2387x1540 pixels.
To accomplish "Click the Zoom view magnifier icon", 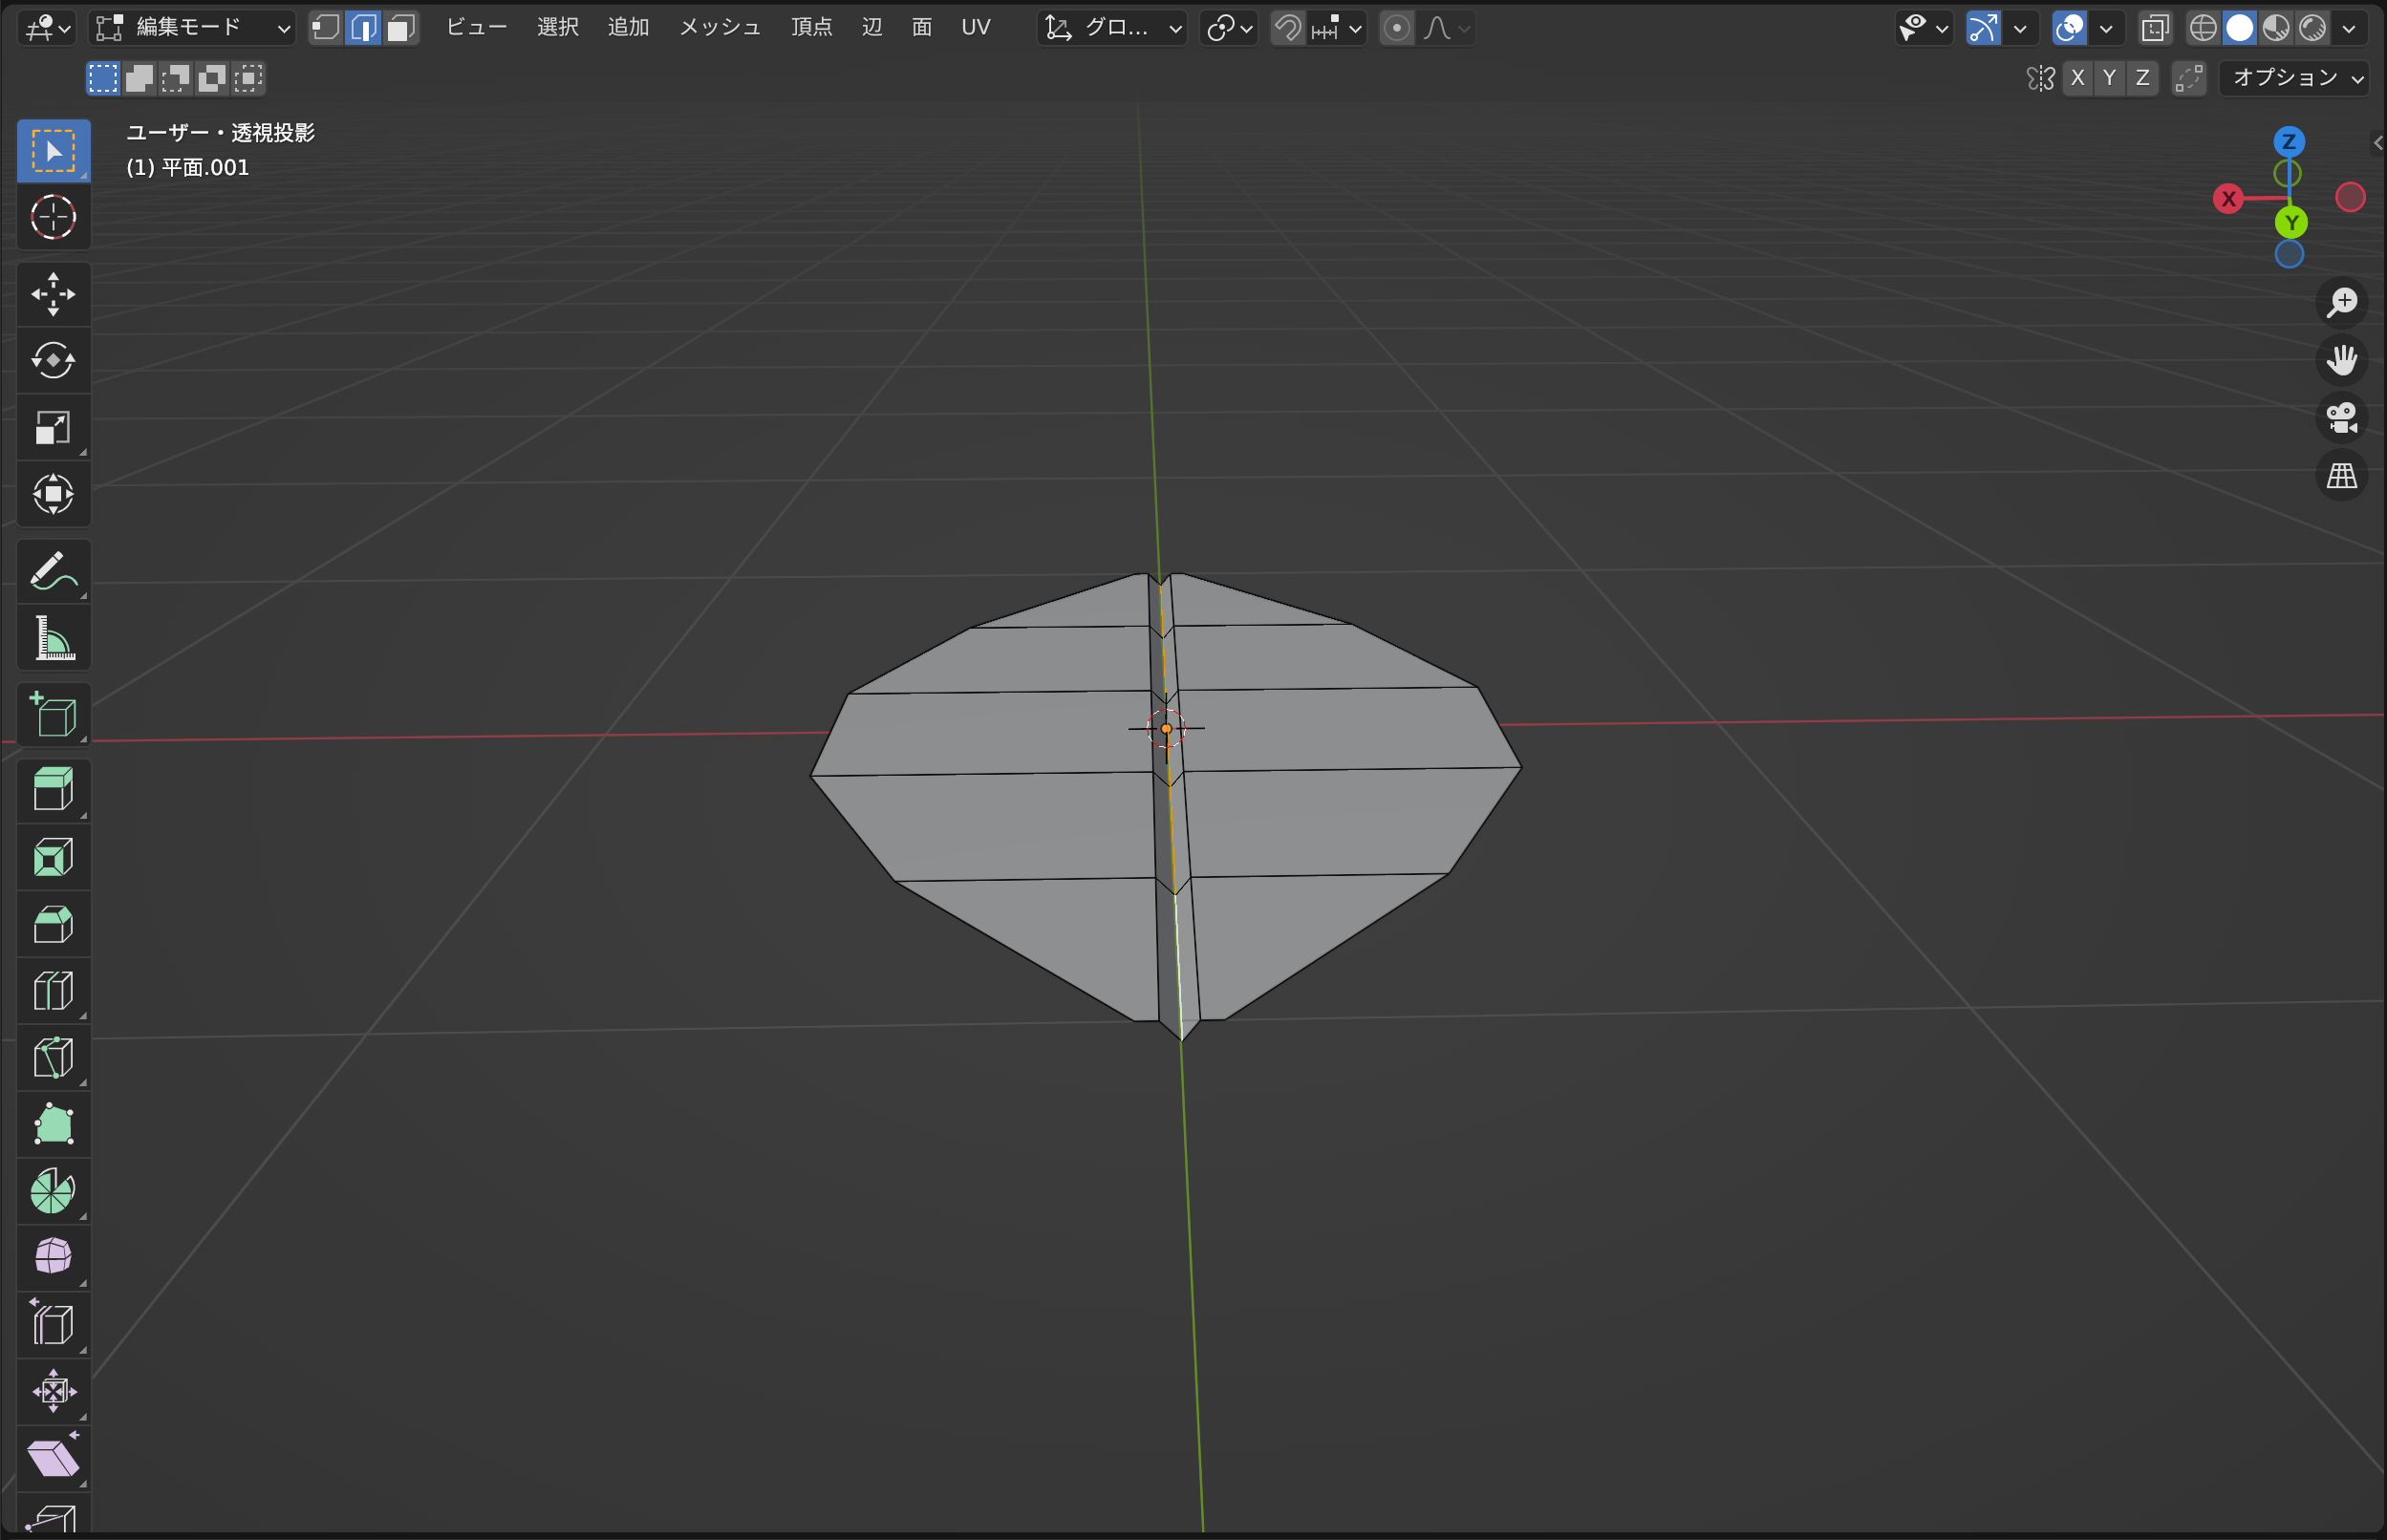I will click(2341, 302).
